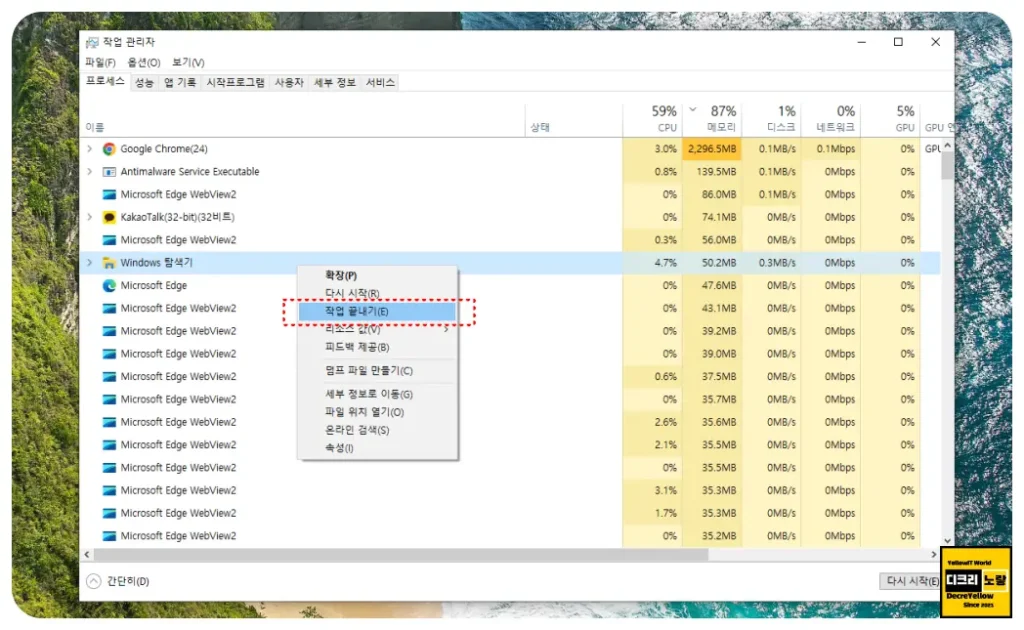Choose 덤프 파일 만들기(C) in context menu
This screenshot has height=630, width=1024.
pyautogui.click(x=377, y=371)
